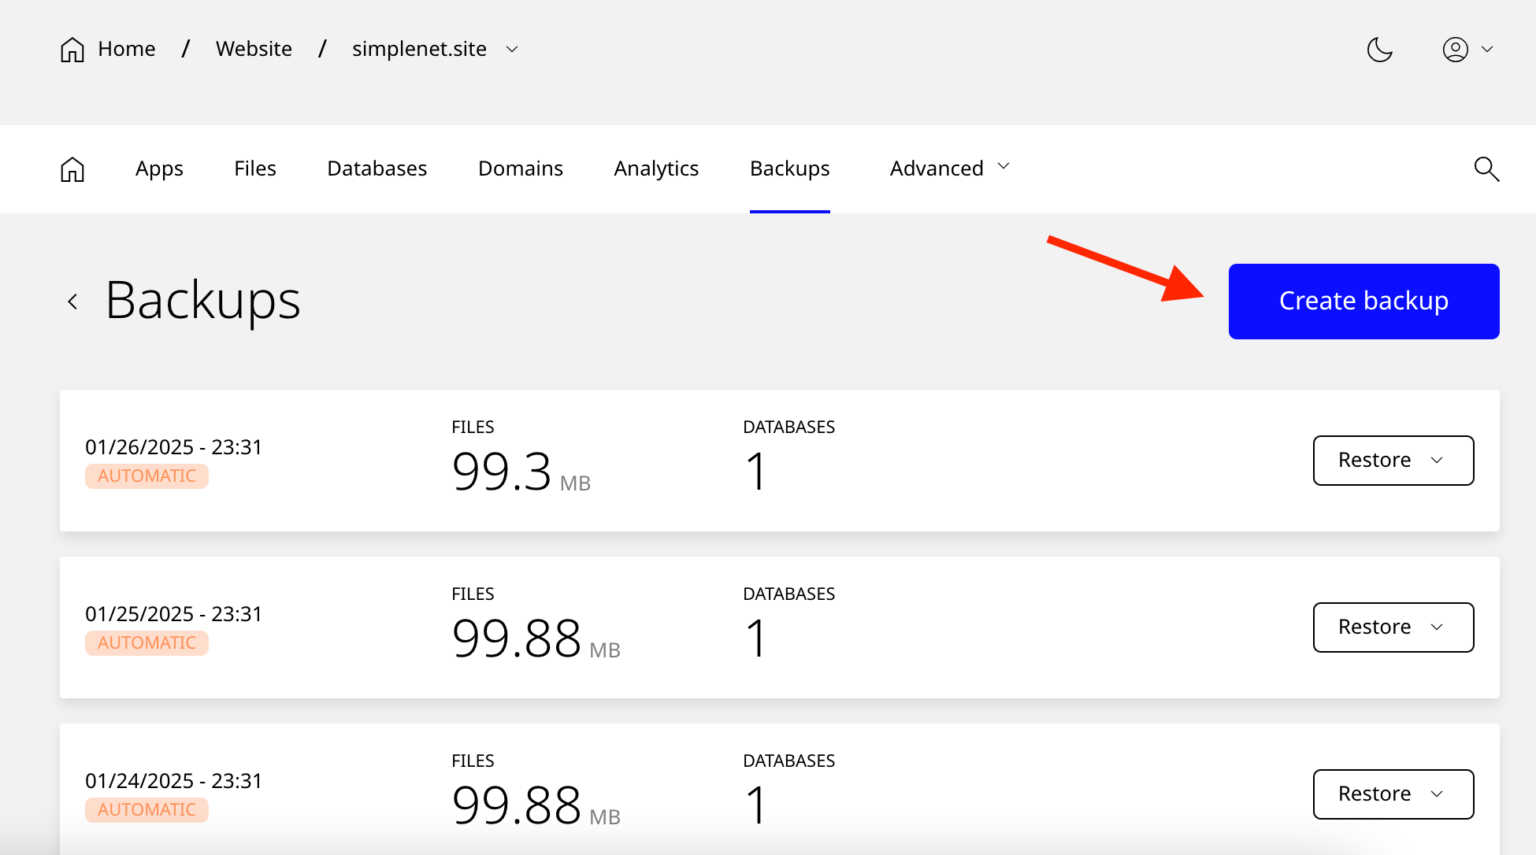Expand the Advanced menu
The height and width of the screenshot is (855, 1536).
949,168
